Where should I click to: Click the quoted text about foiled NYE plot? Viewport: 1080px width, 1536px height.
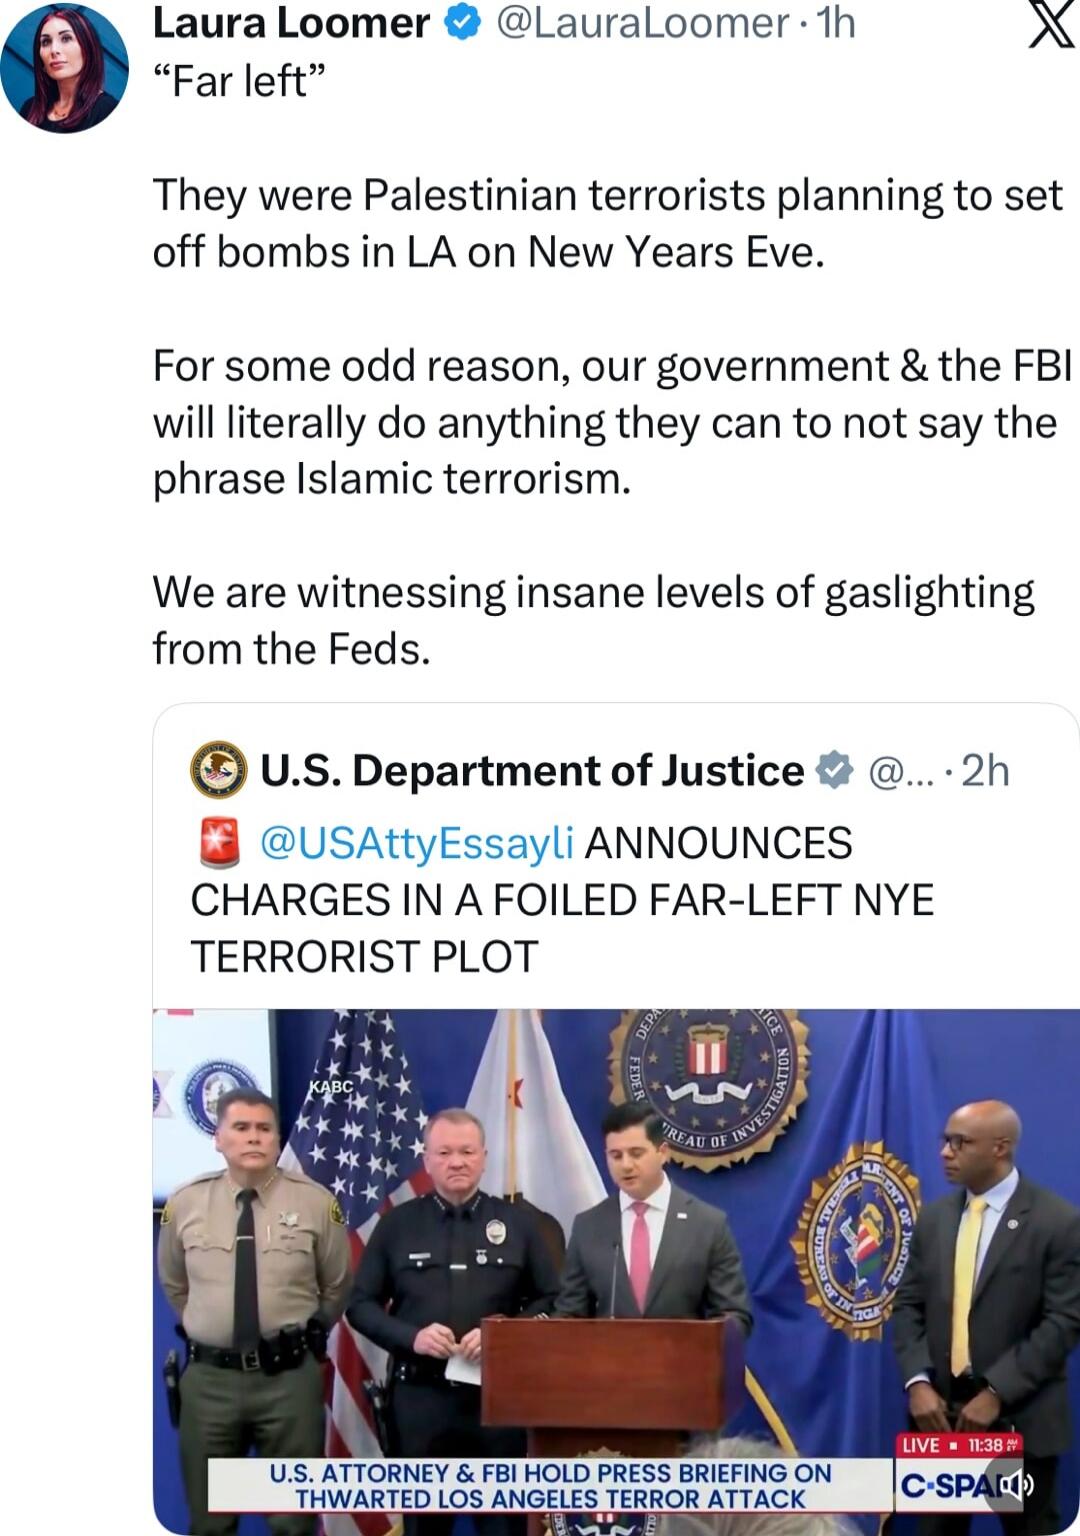[562, 900]
